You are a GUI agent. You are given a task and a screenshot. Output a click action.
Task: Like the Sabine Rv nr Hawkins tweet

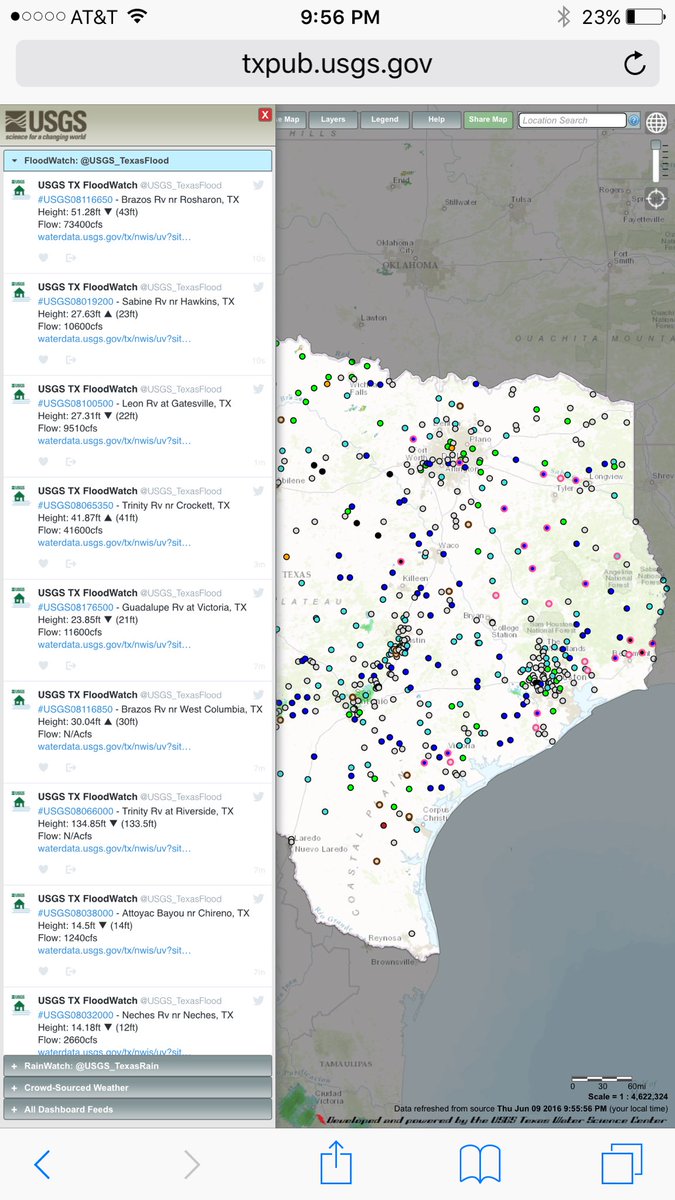point(43,360)
